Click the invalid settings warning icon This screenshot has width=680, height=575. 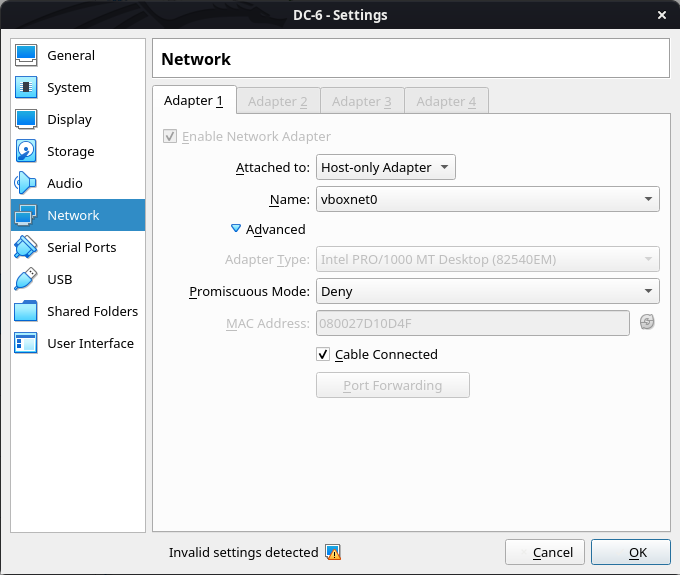tap(333, 552)
